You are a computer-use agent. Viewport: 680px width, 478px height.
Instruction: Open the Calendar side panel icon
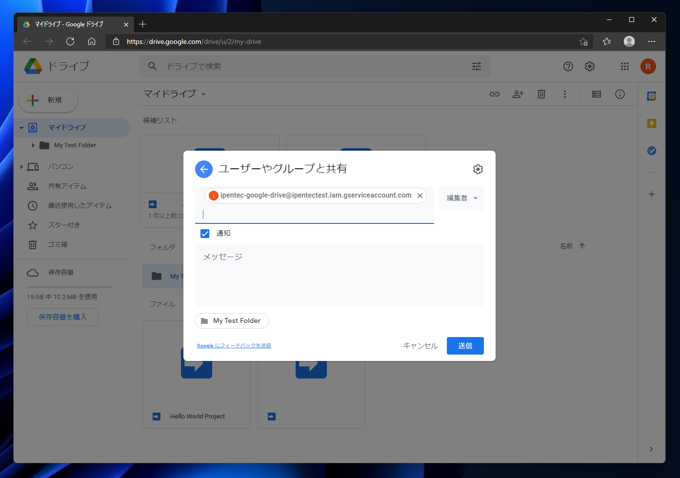pos(651,96)
